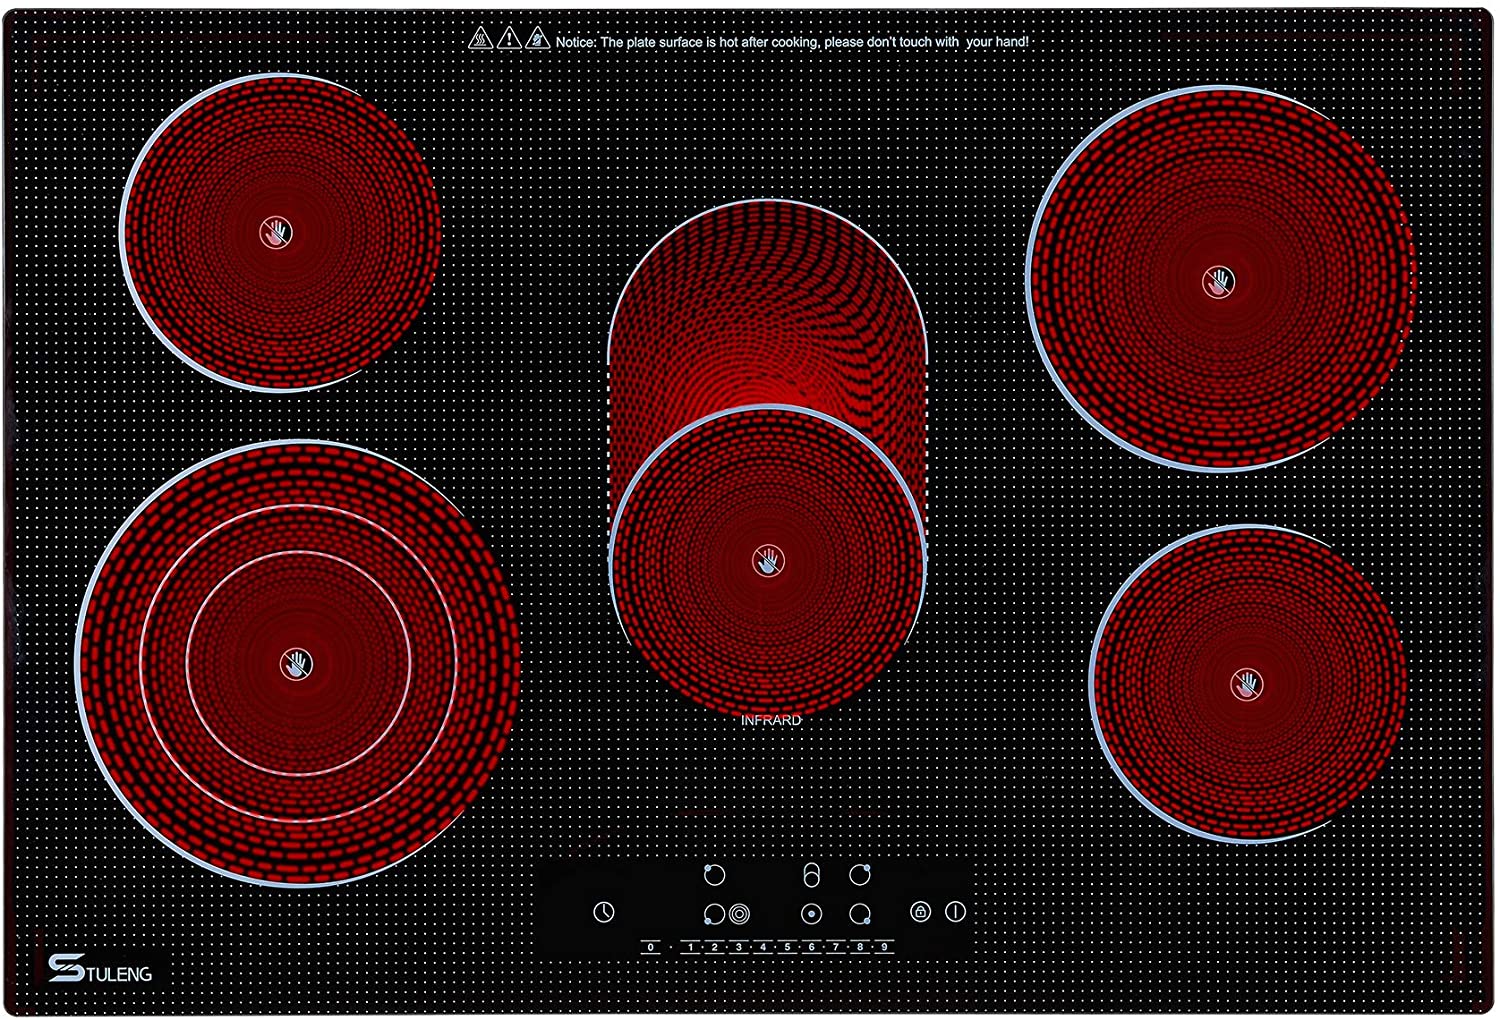Click the hot surface warning triangle icon
Image resolution: width=1500 pixels, height=1020 pixels.
point(481,40)
